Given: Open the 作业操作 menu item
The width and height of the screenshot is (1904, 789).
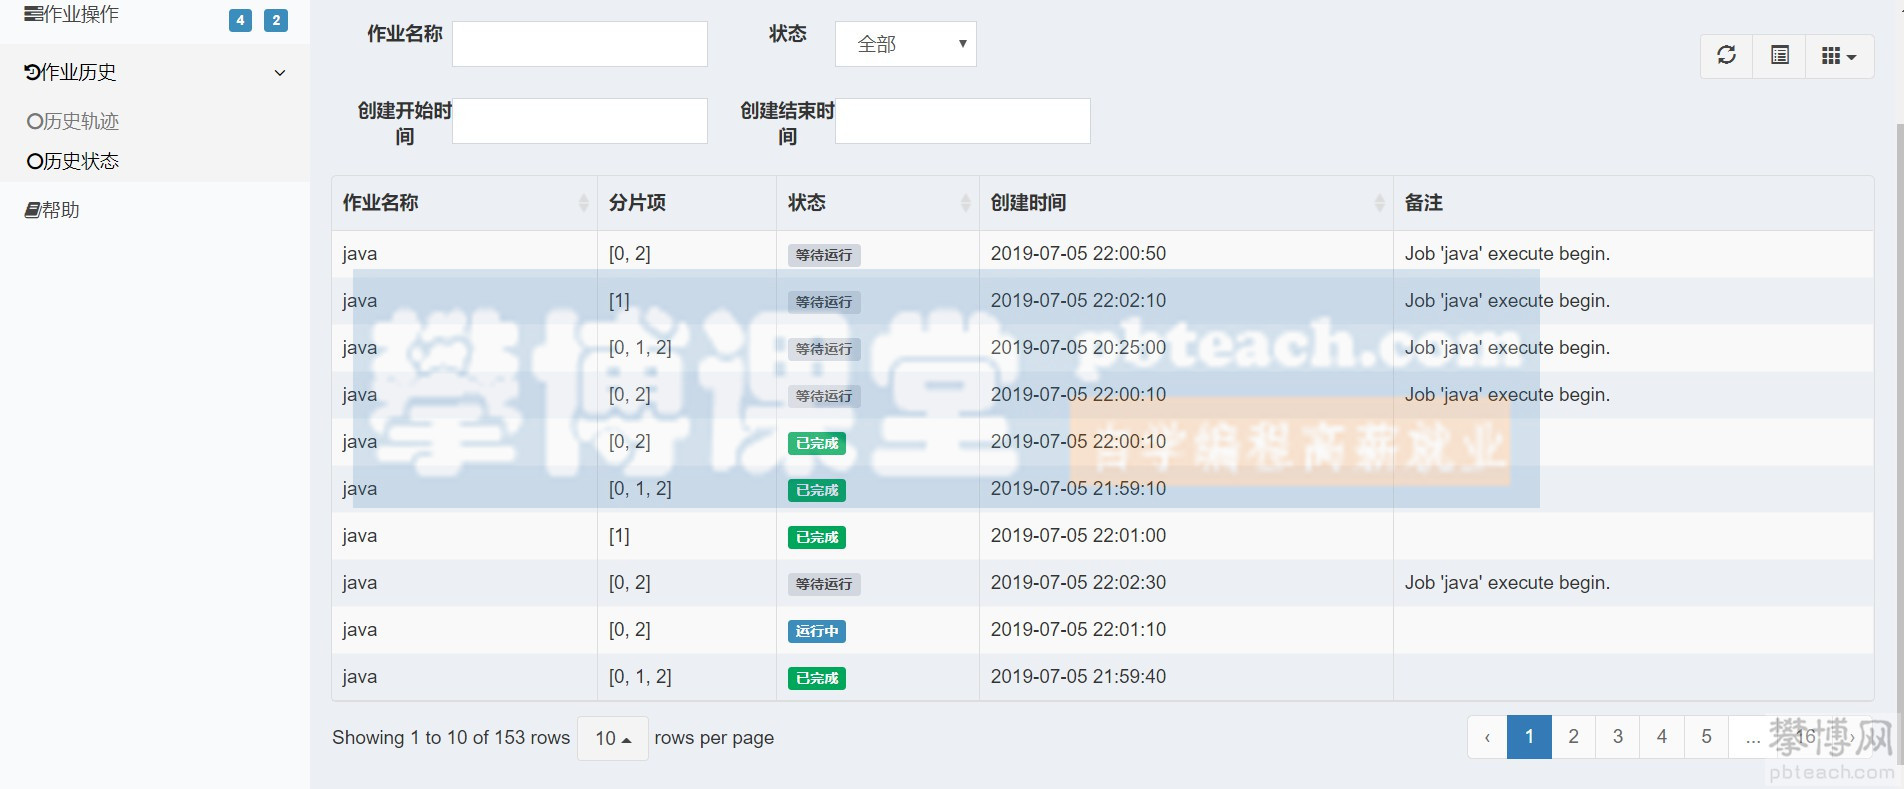Looking at the screenshot, I should click(x=72, y=14).
